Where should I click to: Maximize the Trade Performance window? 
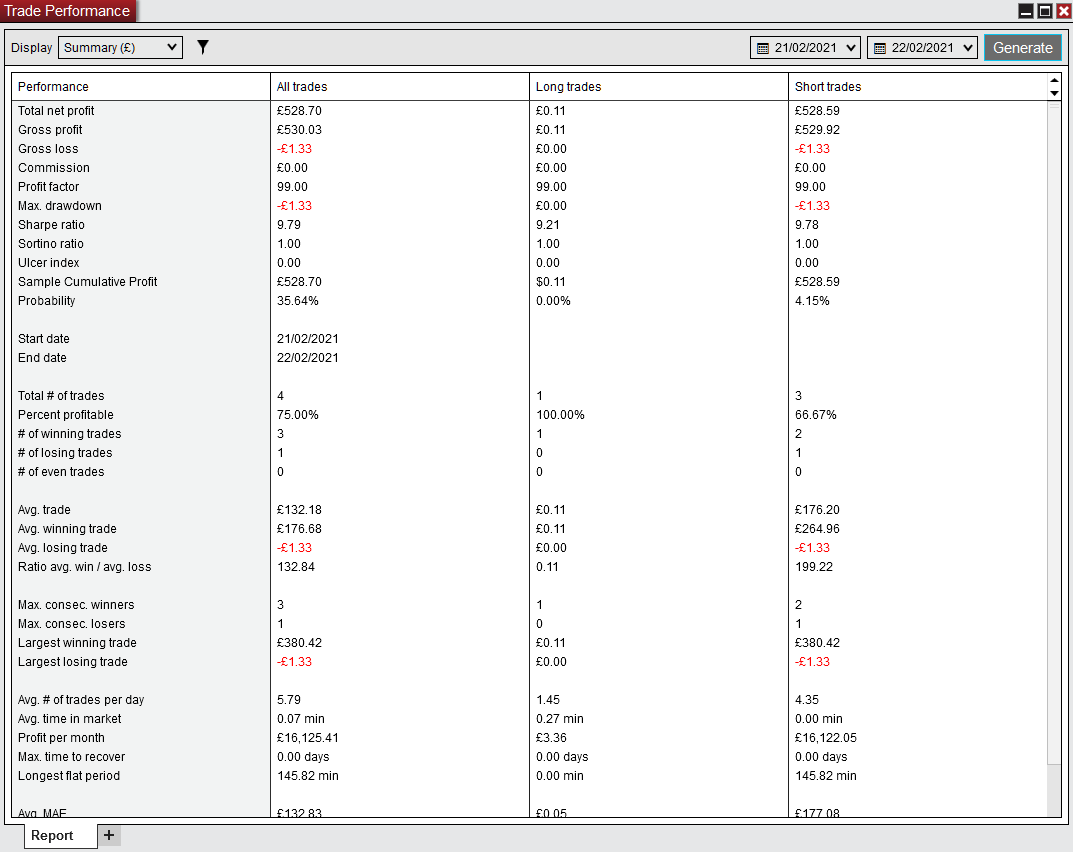(1044, 11)
